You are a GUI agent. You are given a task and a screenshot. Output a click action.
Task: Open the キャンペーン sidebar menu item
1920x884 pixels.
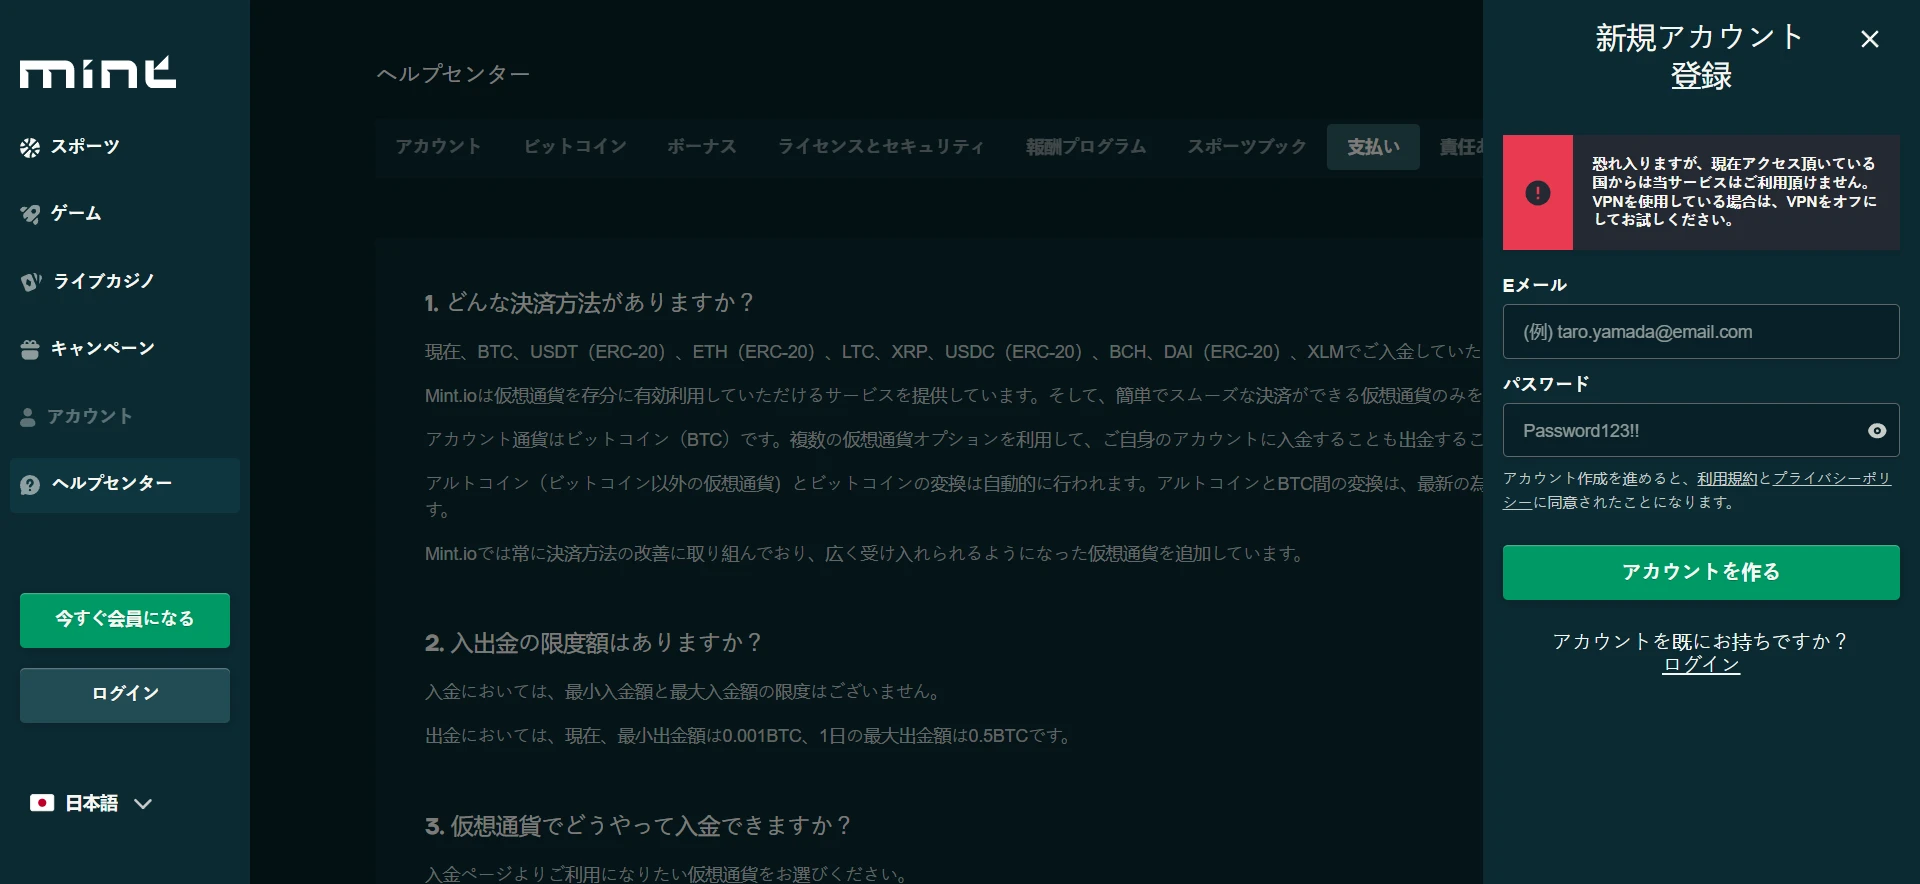[125, 349]
